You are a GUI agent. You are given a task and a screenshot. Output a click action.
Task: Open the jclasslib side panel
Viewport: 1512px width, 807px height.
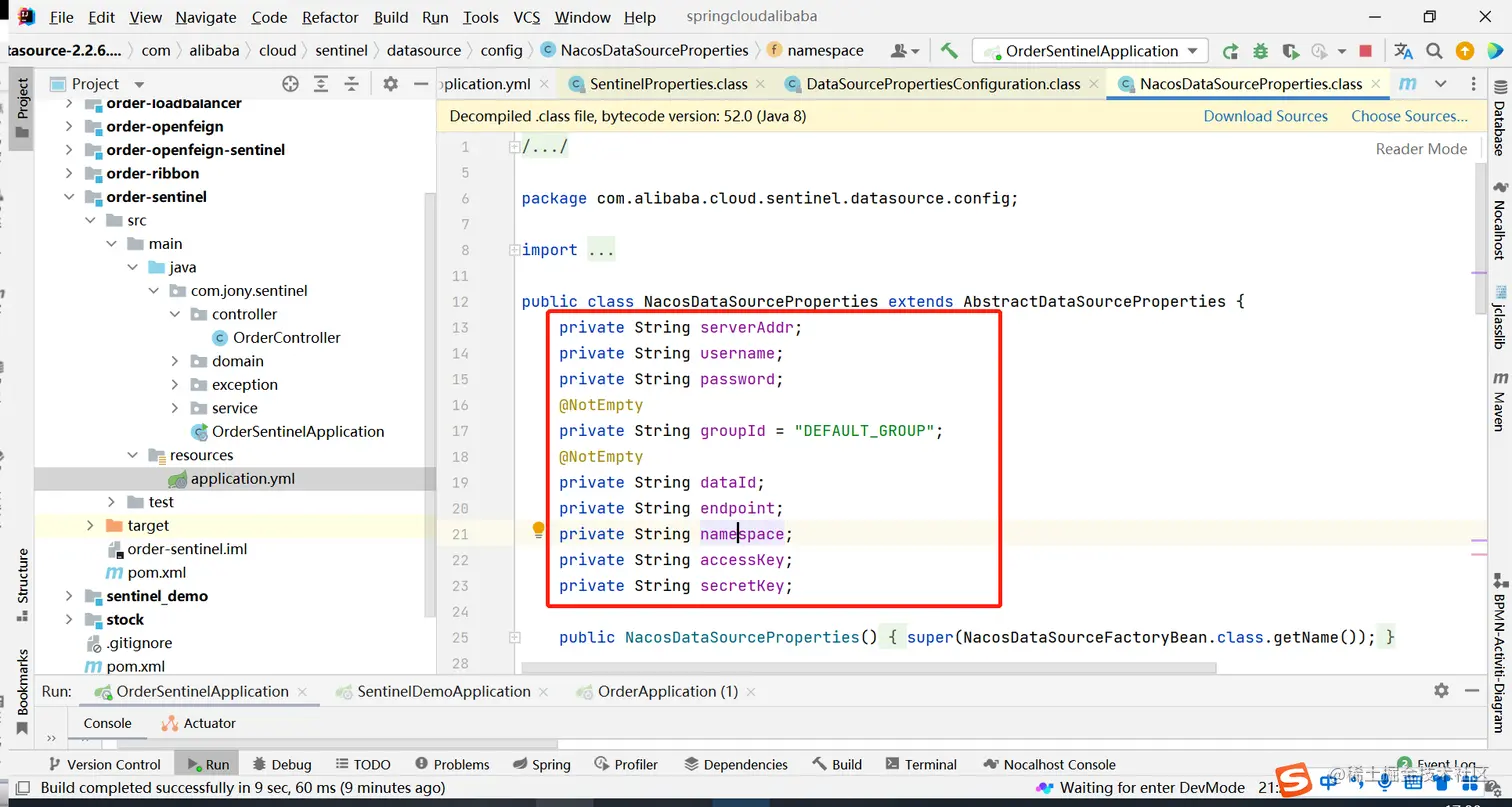pyautogui.click(x=1499, y=316)
